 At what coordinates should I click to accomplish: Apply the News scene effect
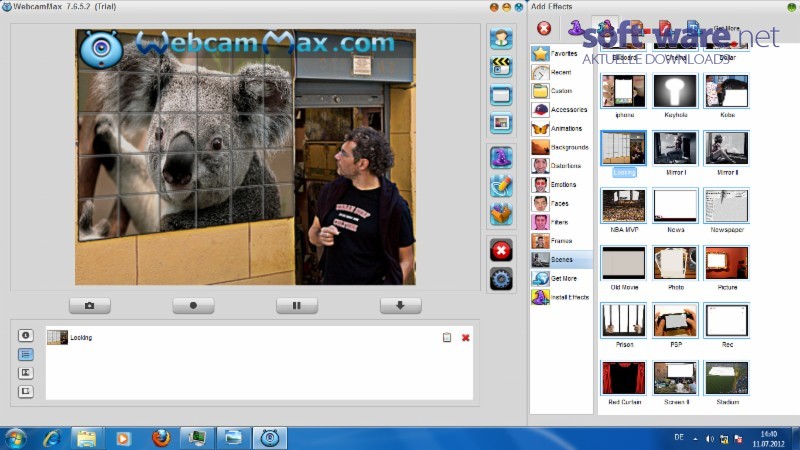point(675,206)
